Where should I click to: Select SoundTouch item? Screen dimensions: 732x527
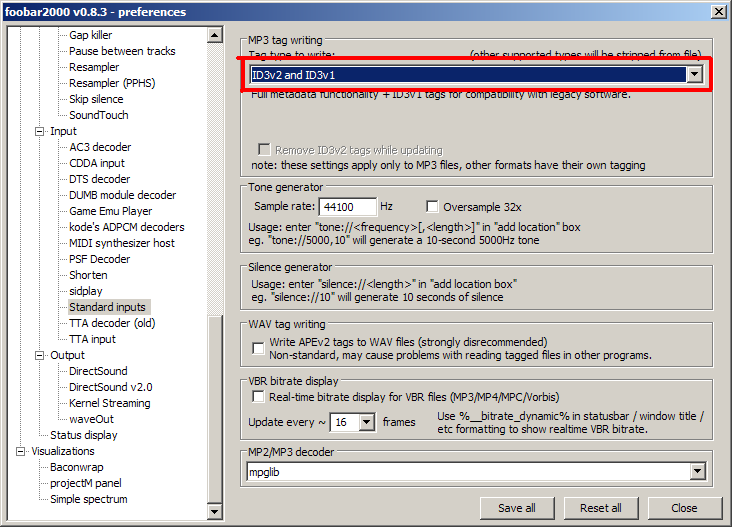coord(99,115)
